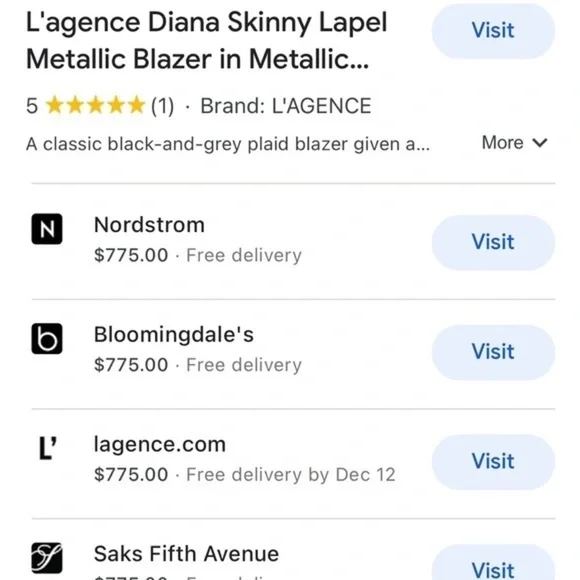The height and width of the screenshot is (580, 580).
Task: Open the (1) review count
Action: (162, 106)
